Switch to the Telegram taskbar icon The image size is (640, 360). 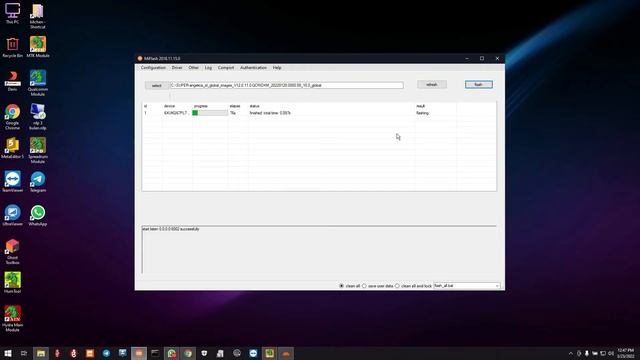106,353
